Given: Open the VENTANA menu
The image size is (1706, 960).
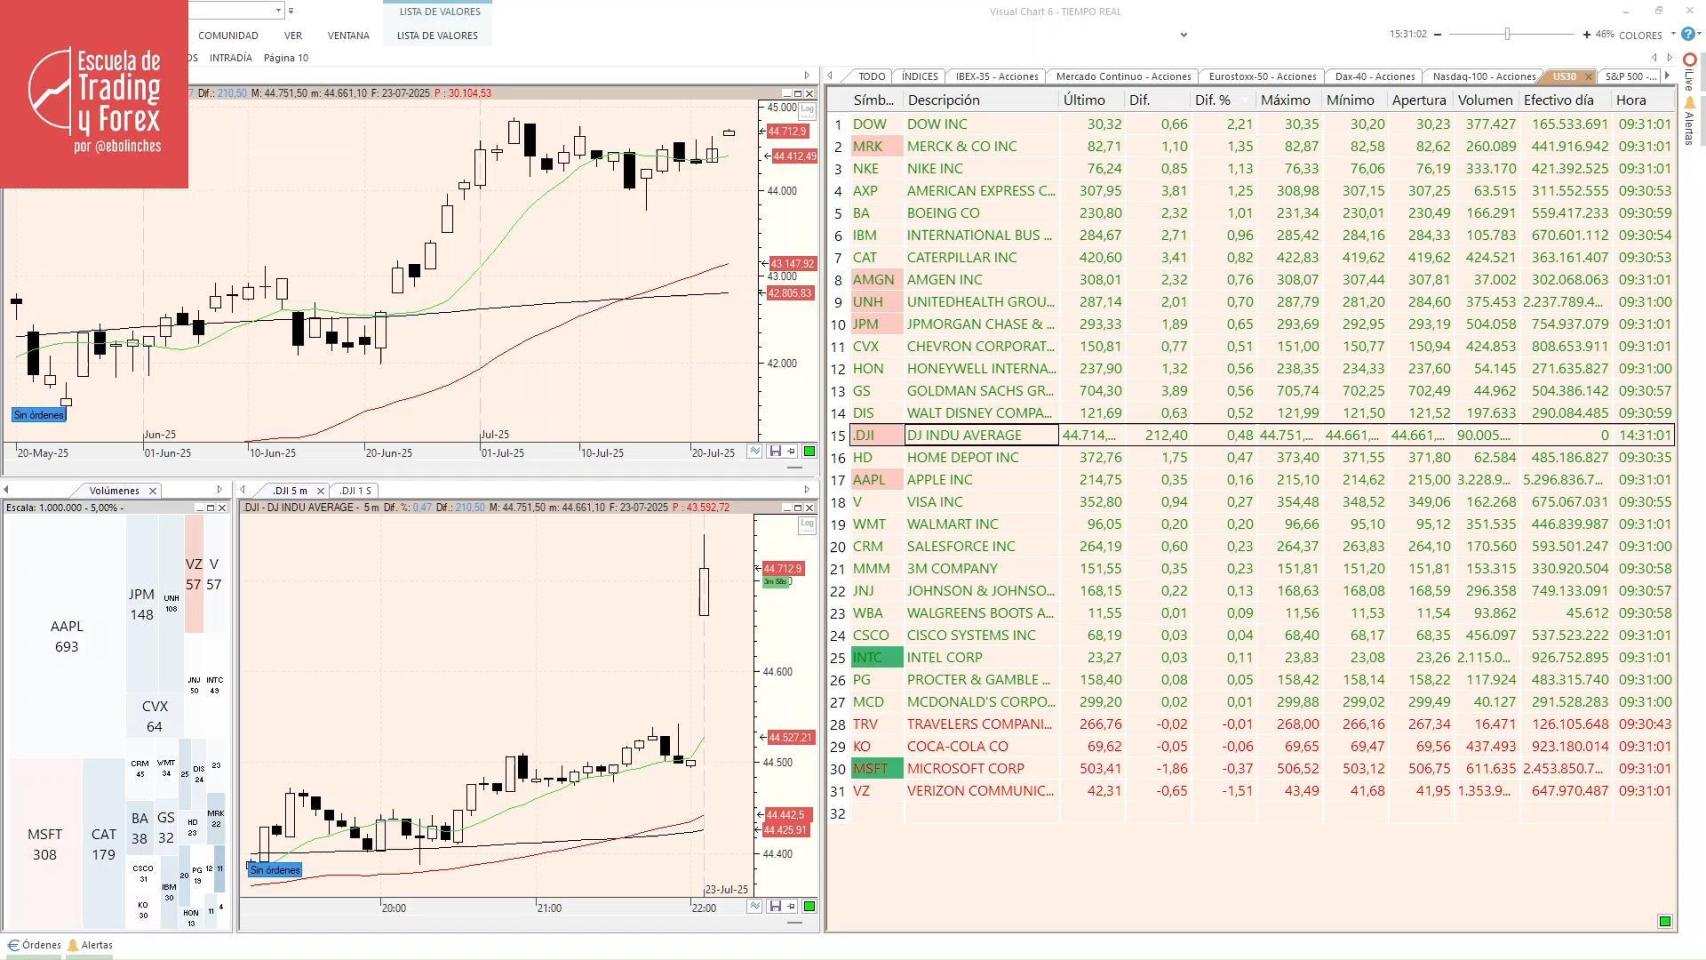Looking at the screenshot, I should [349, 35].
